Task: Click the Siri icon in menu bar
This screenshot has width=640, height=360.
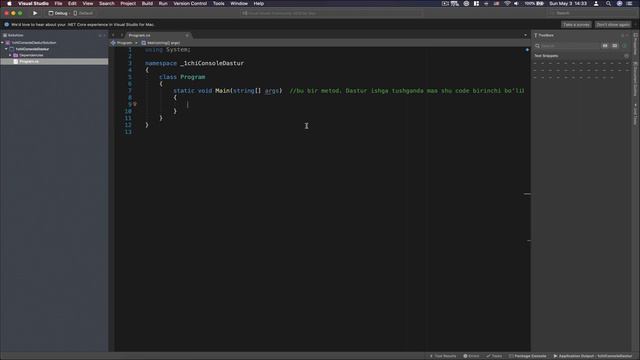Action: 619,3
